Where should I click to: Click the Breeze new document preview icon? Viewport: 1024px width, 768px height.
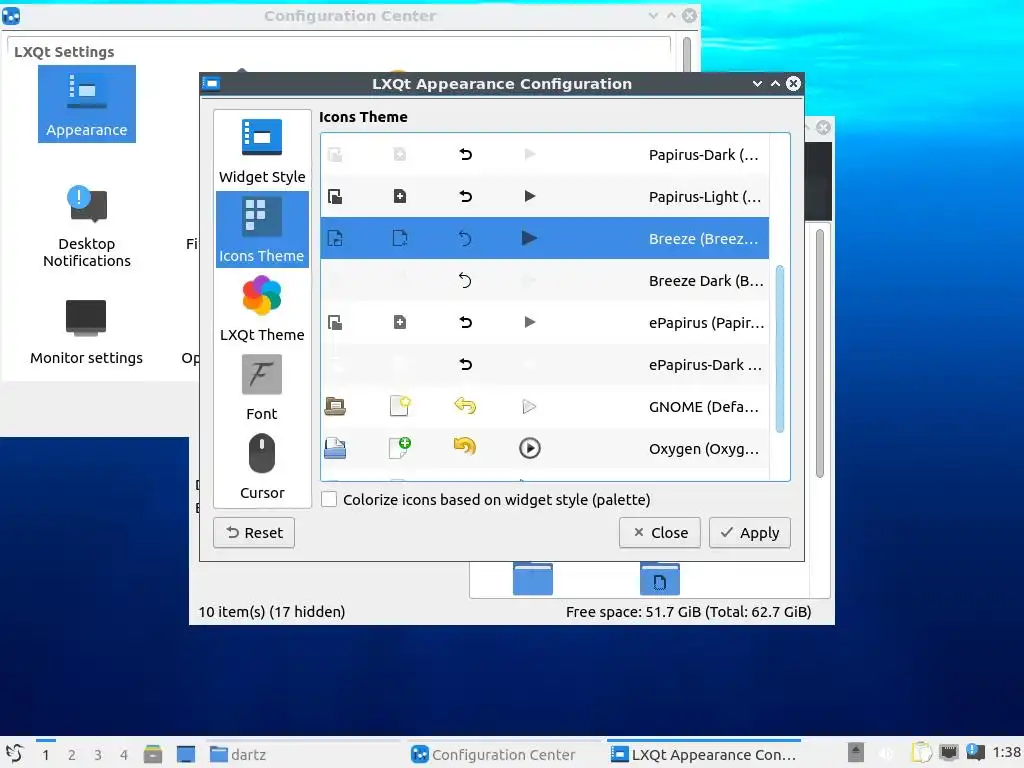click(x=400, y=238)
